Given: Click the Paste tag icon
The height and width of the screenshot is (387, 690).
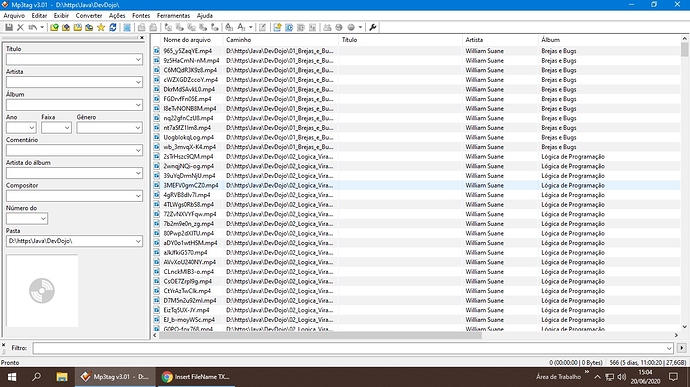Looking at the screenshot, I should point(153,27).
